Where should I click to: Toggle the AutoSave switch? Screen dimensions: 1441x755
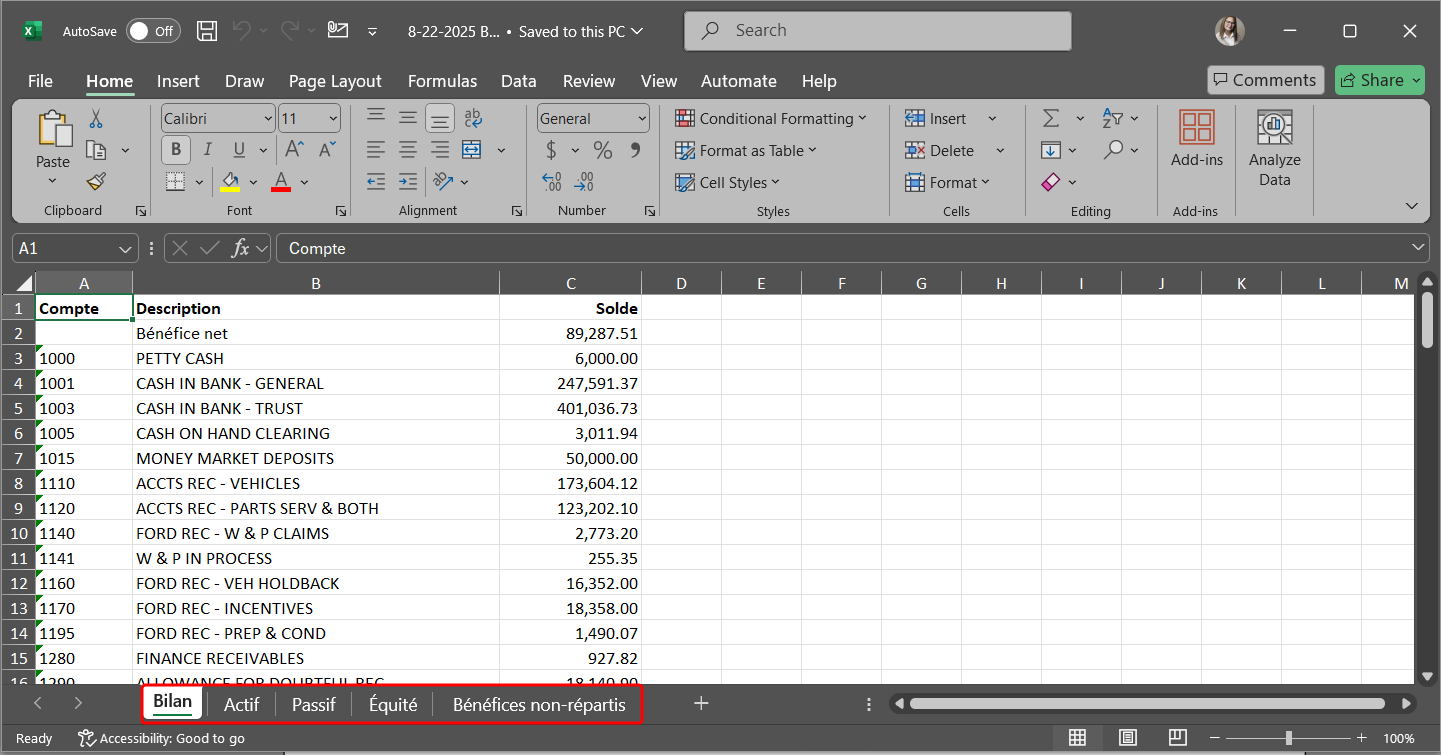pyautogui.click(x=152, y=31)
